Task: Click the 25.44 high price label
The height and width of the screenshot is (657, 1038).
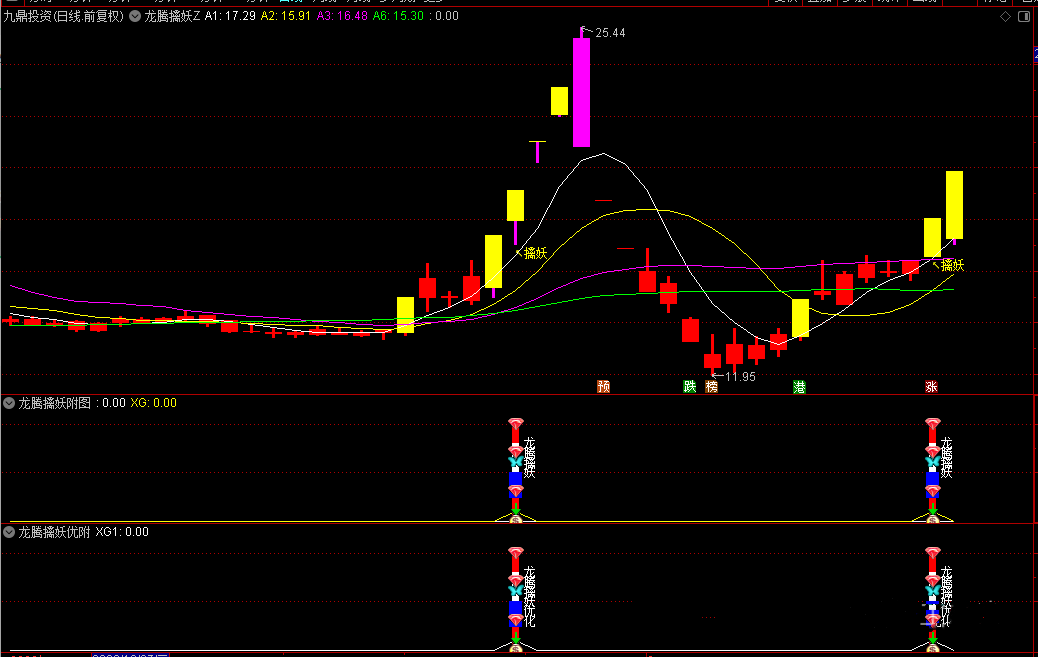Action: click(x=610, y=33)
